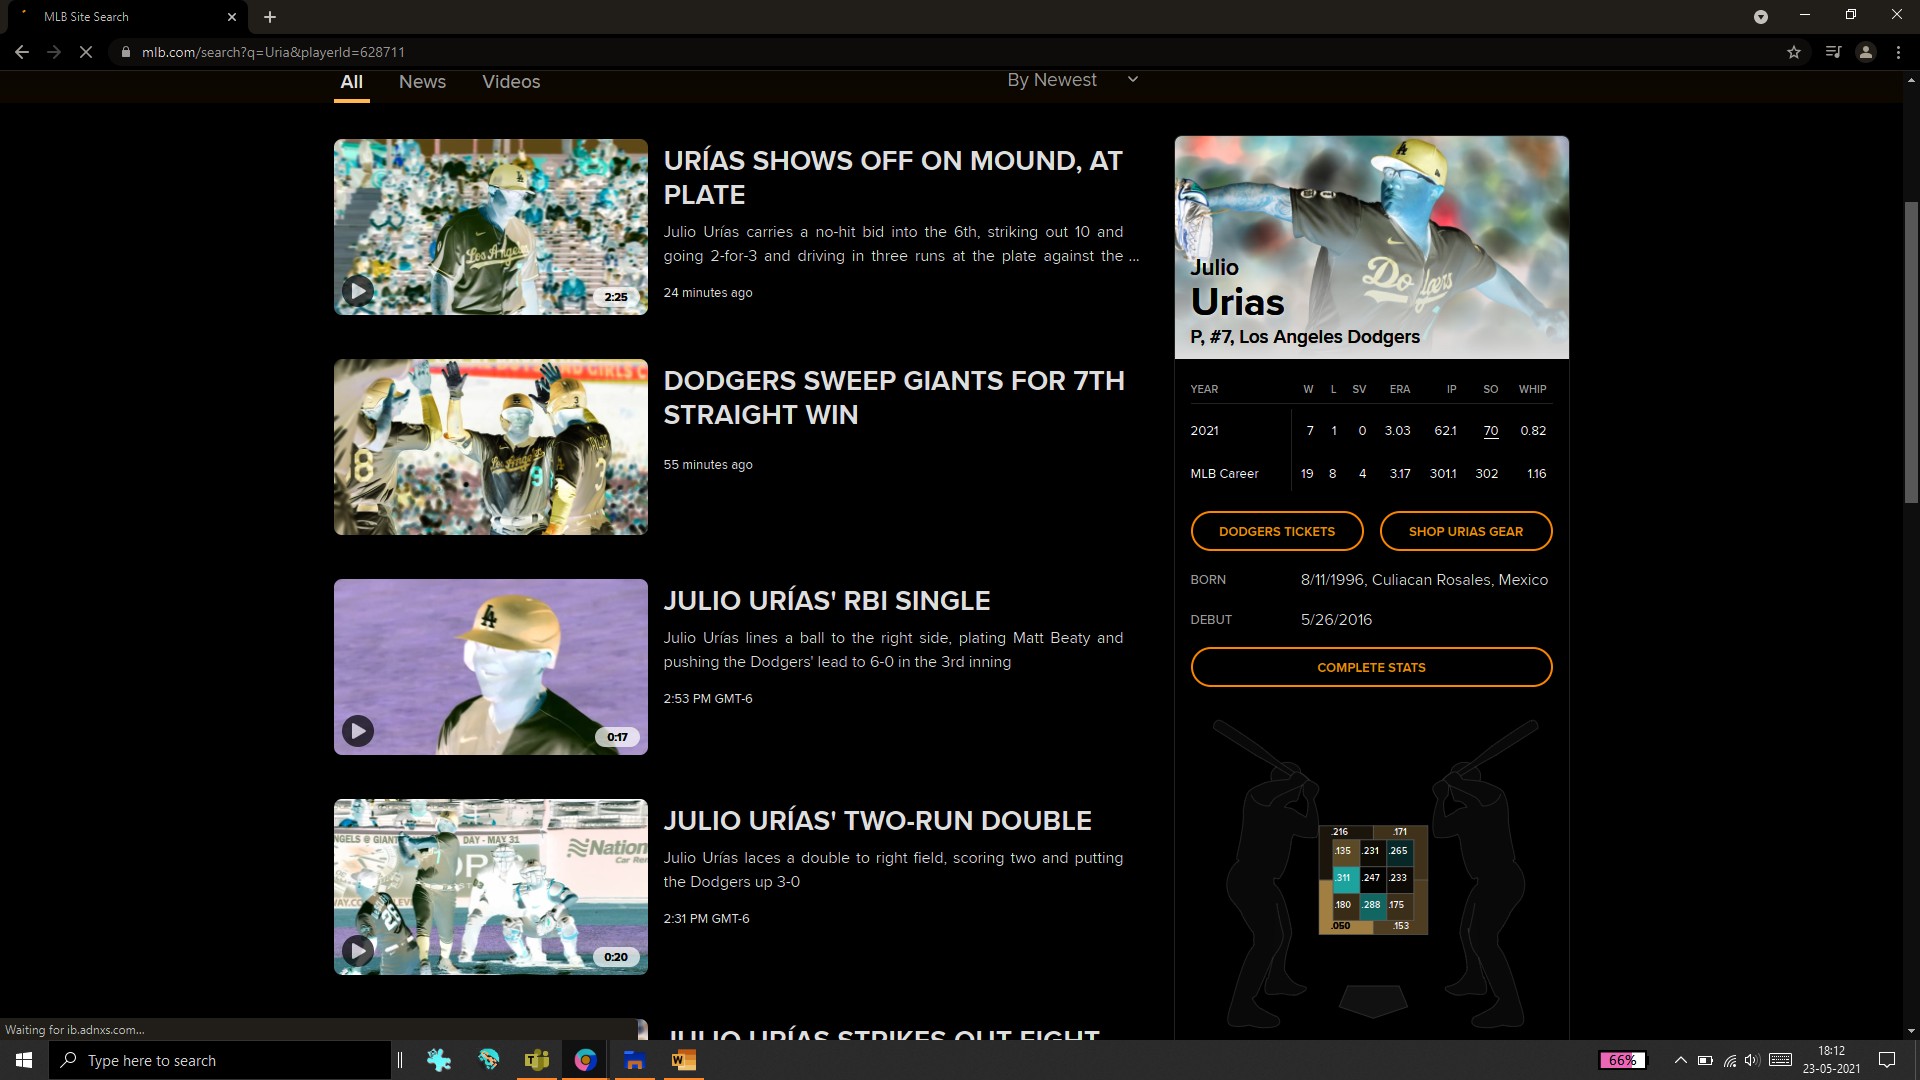Show hidden system tray icons

(x=1680, y=1060)
